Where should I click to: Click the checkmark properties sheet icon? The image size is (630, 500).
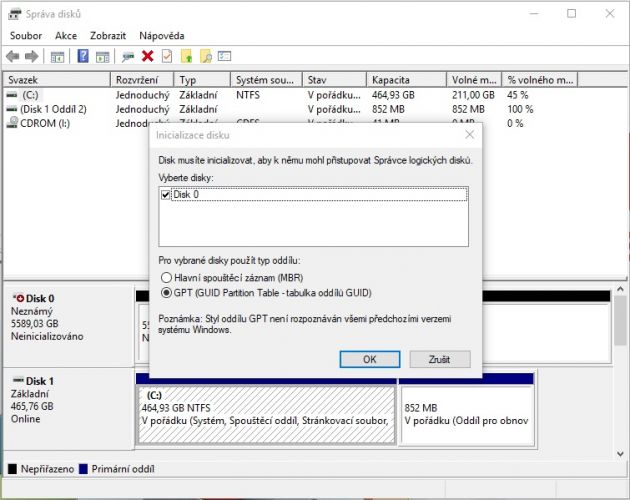pyautogui.click(x=167, y=56)
